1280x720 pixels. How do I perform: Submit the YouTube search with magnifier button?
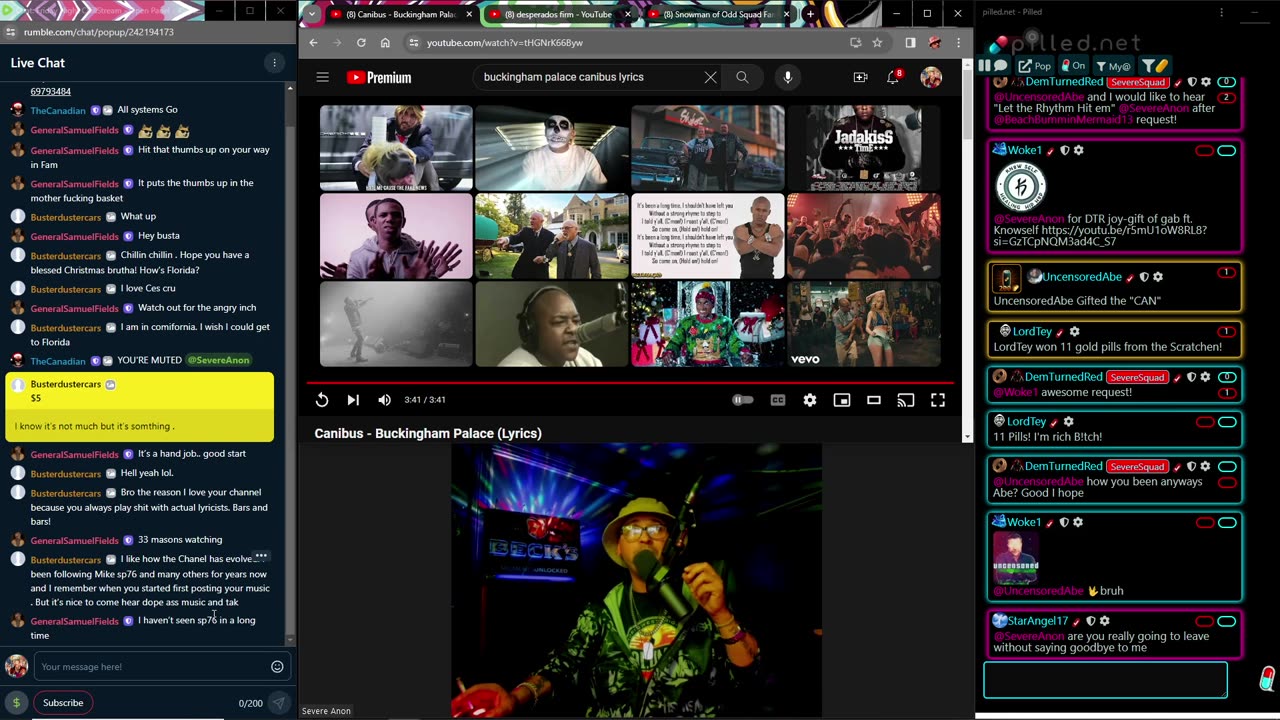[x=742, y=77]
